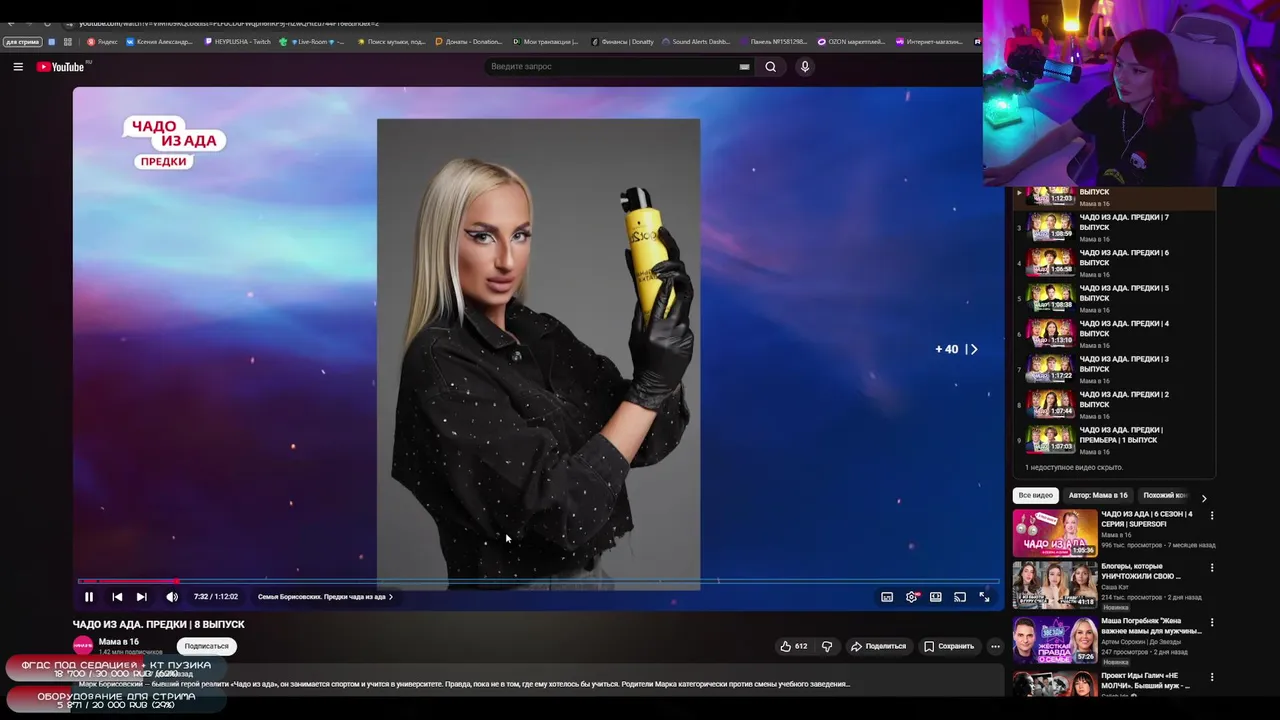The width and height of the screenshot is (1280, 720).
Task: Play playlist video 'ПРЕДКИ | 2 ВЫПУСК'
Action: (x=1115, y=405)
